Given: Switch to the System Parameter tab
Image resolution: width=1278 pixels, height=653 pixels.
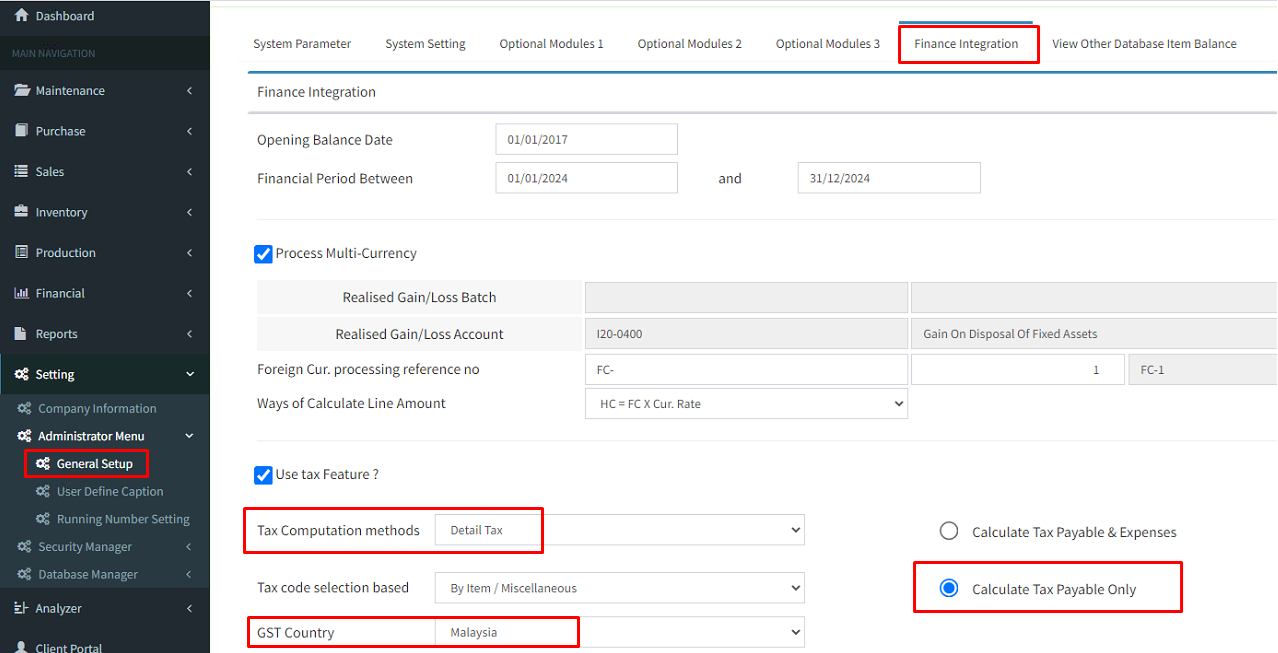Looking at the screenshot, I should coord(302,44).
